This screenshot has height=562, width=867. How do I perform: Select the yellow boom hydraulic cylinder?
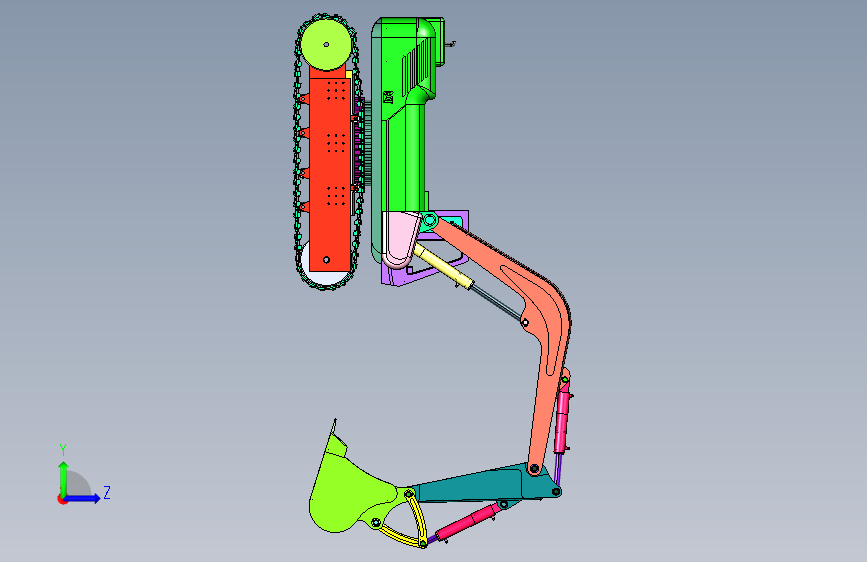click(x=444, y=267)
